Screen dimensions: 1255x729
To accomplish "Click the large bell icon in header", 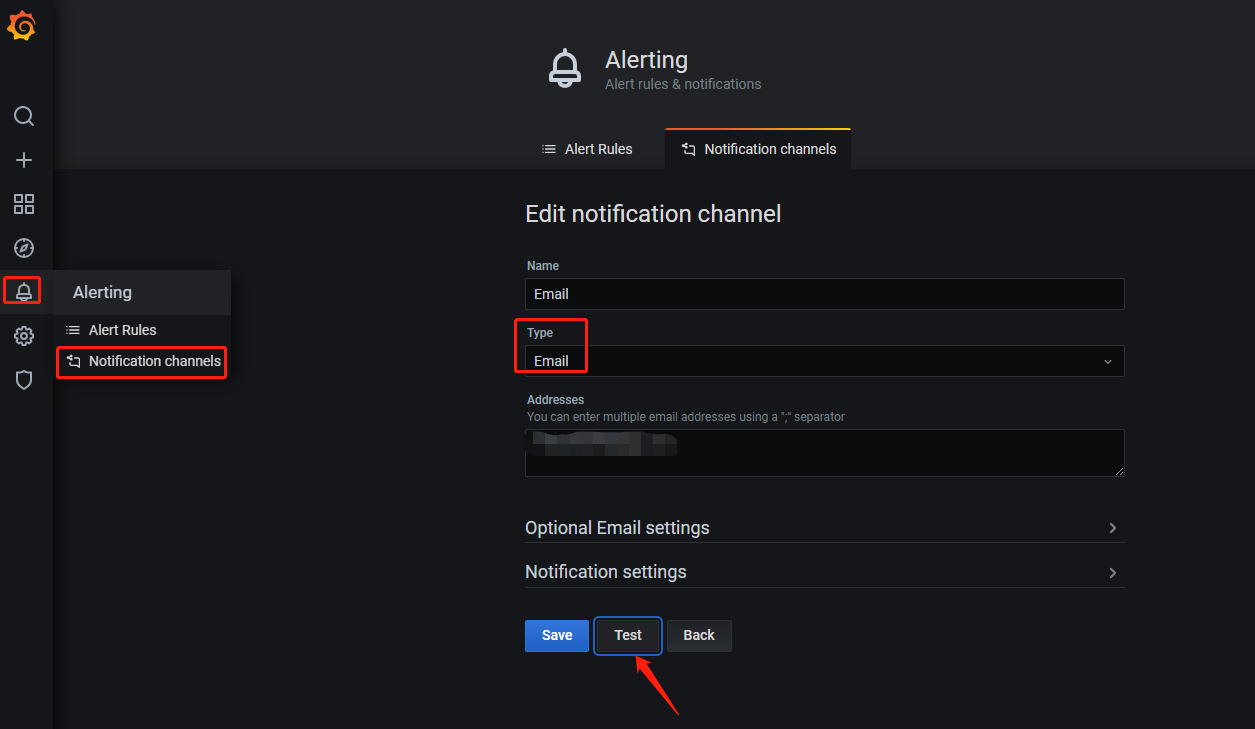I will 565,69.
